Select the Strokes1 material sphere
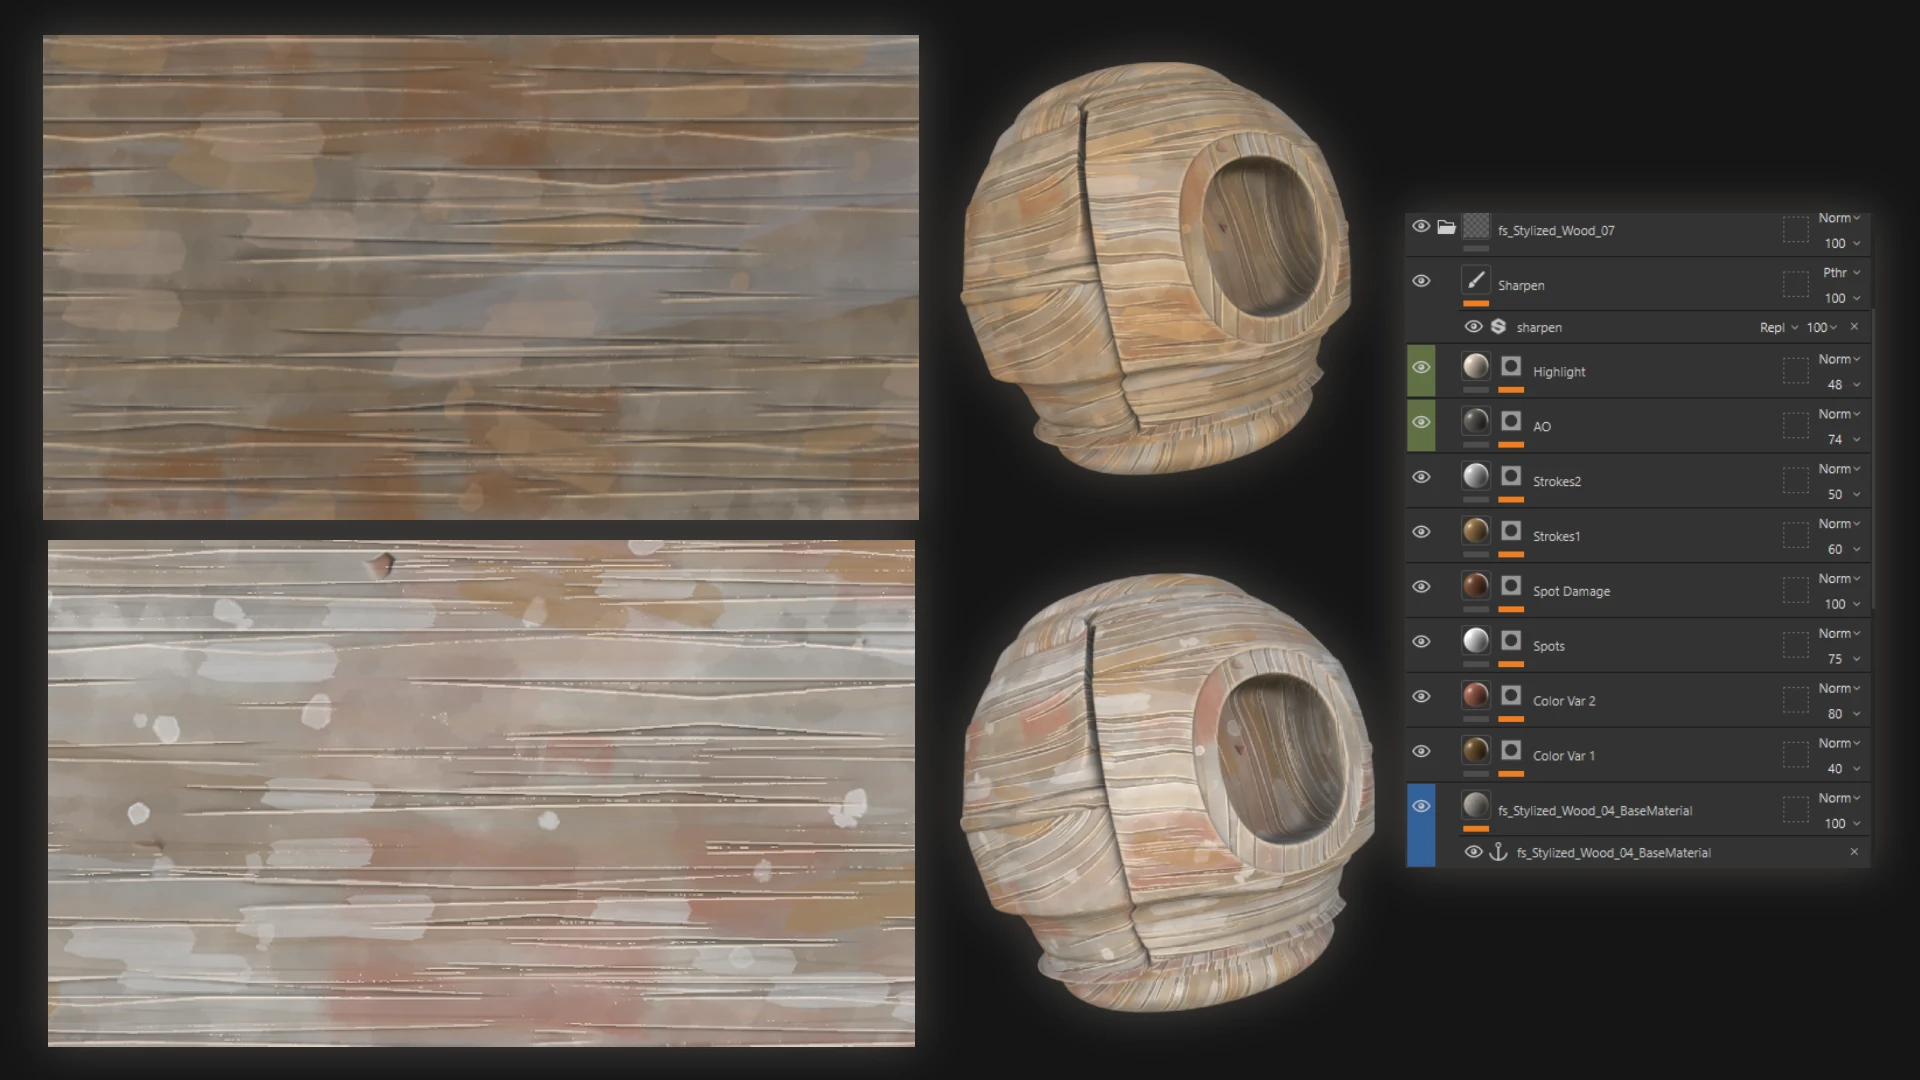1920x1080 pixels. tap(1476, 531)
